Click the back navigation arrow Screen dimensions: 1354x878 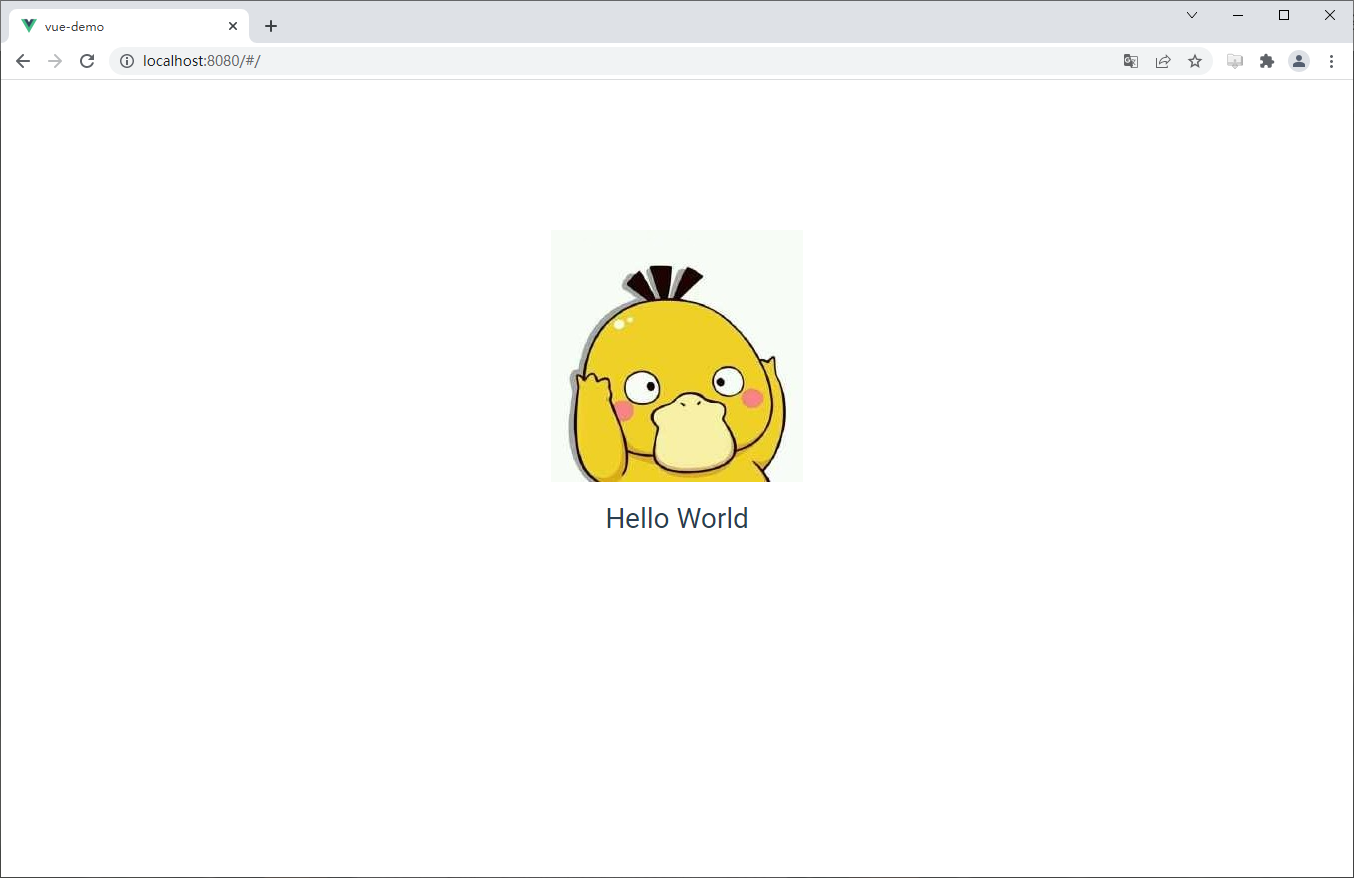click(23, 60)
